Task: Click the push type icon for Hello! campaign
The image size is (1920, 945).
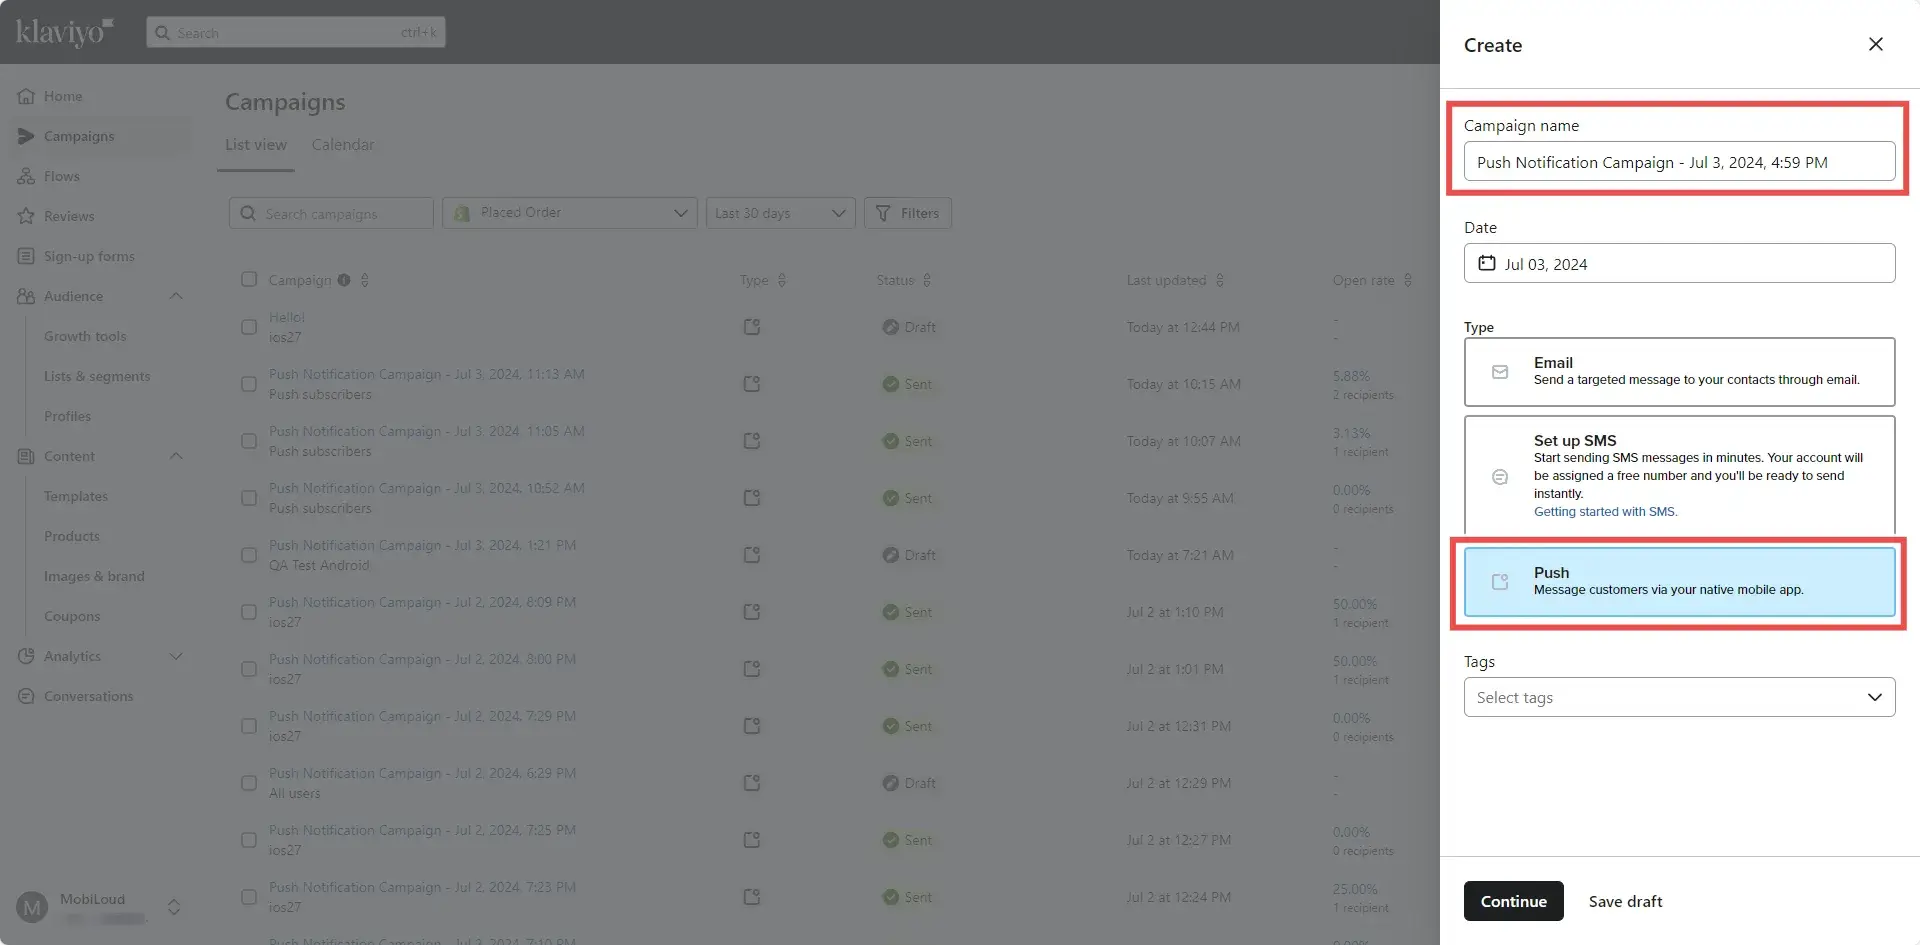Action: point(752,327)
